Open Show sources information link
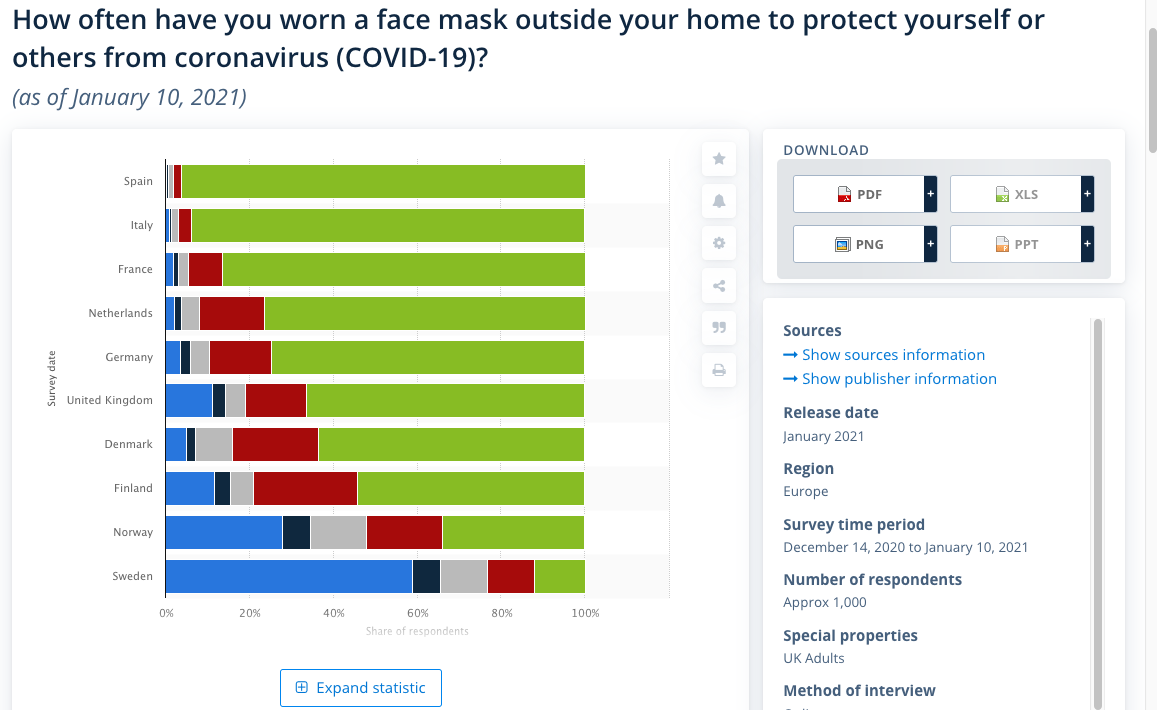The height and width of the screenshot is (710, 1157). (892, 355)
